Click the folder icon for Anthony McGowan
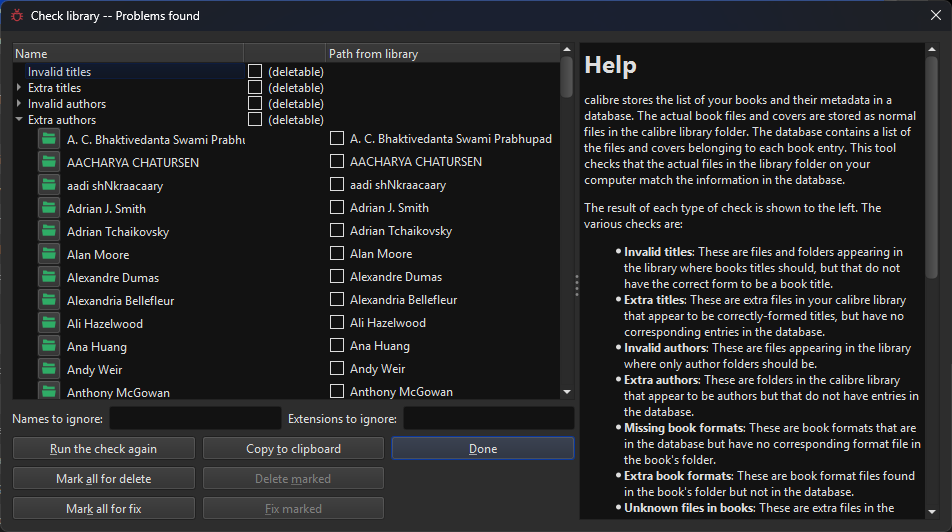Image resolution: width=952 pixels, height=532 pixels. click(49, 392)
